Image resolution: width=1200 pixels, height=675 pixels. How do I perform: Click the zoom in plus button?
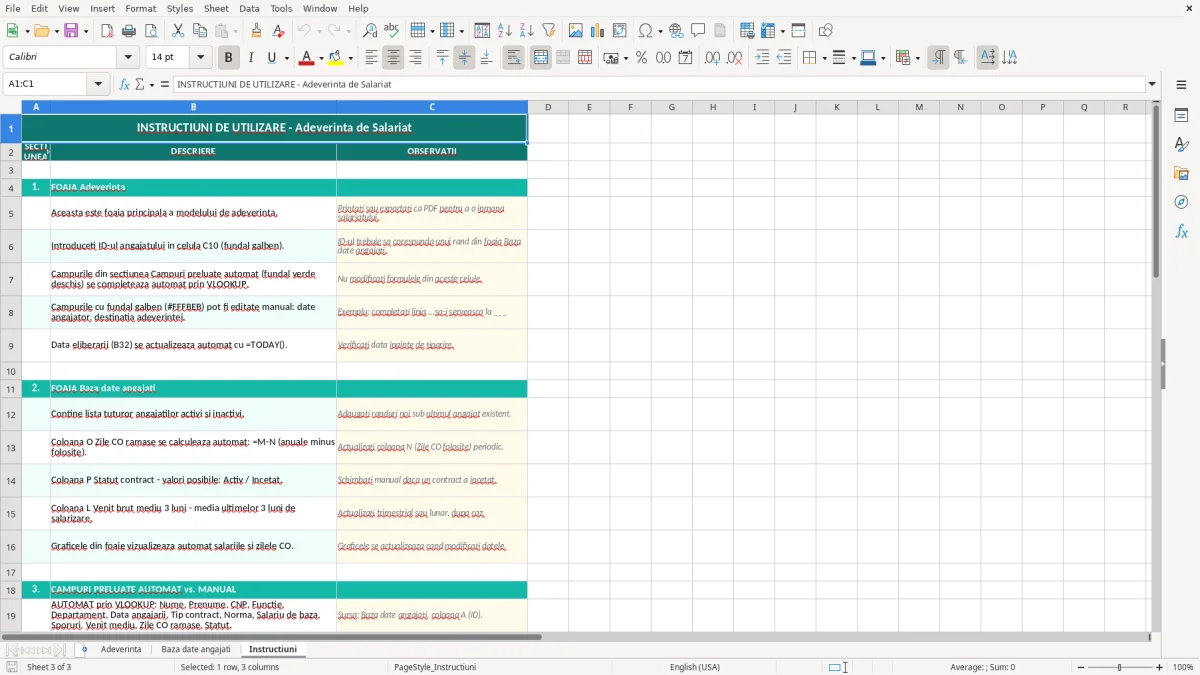1160,667
